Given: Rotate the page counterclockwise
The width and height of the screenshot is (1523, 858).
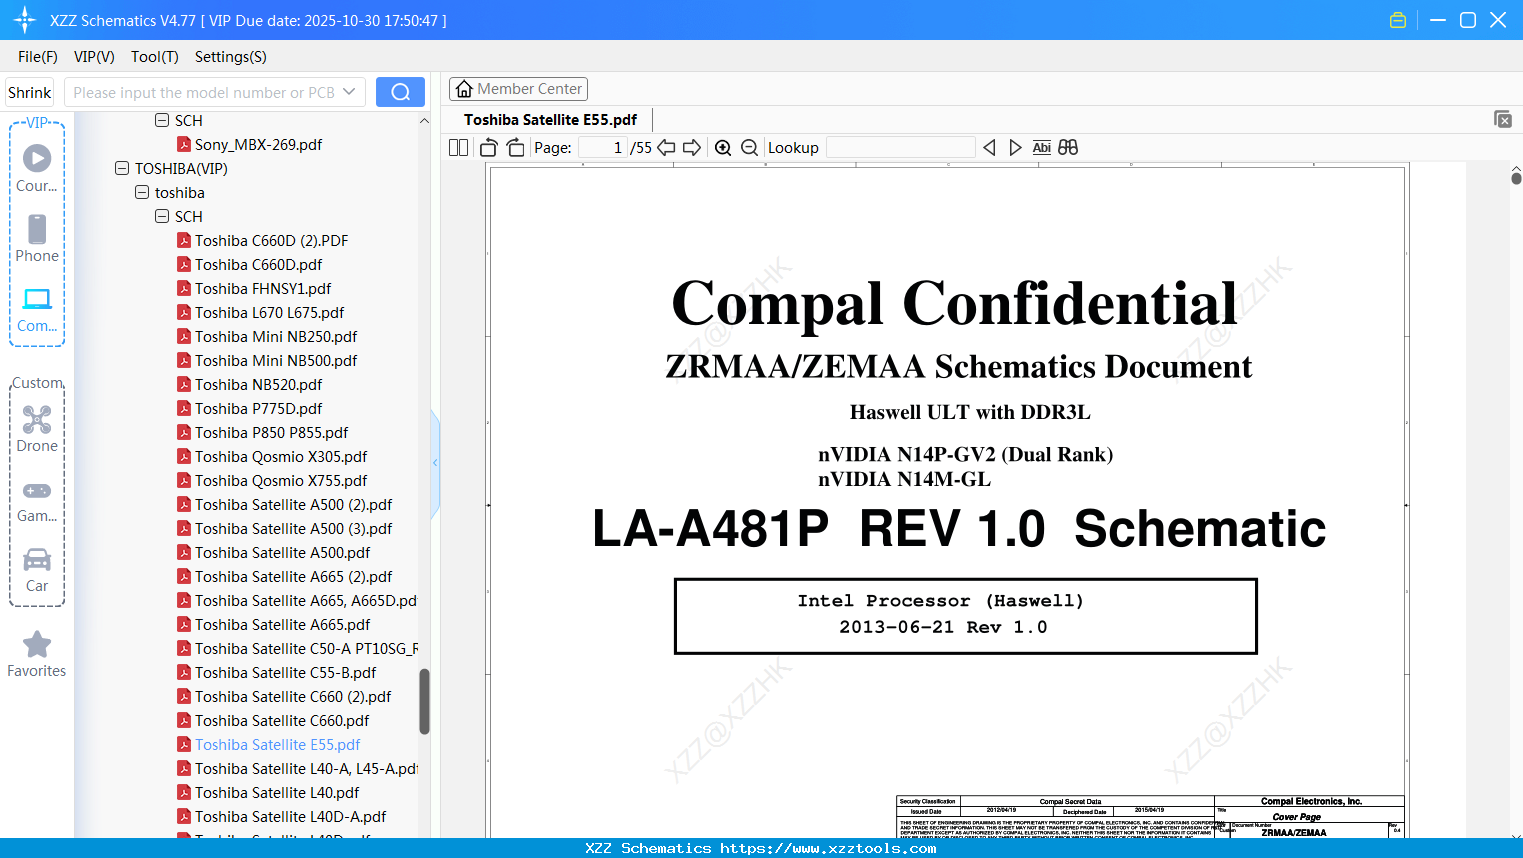Looking at the screenshot, I should point(489,148).
